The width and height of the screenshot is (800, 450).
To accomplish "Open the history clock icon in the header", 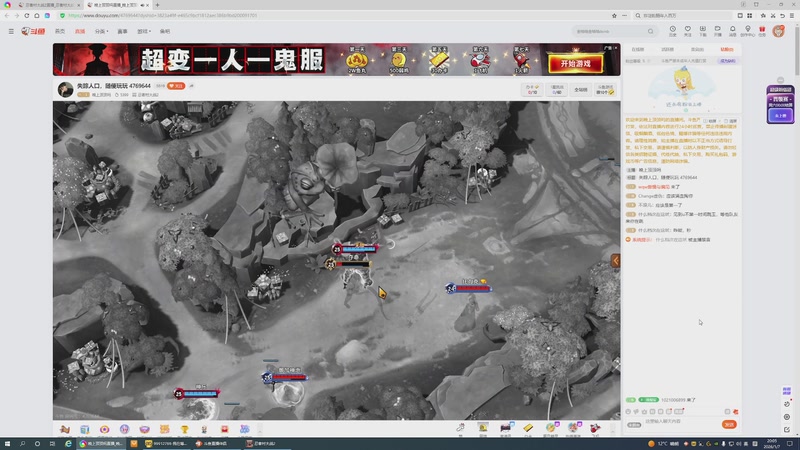I will 672,31.
